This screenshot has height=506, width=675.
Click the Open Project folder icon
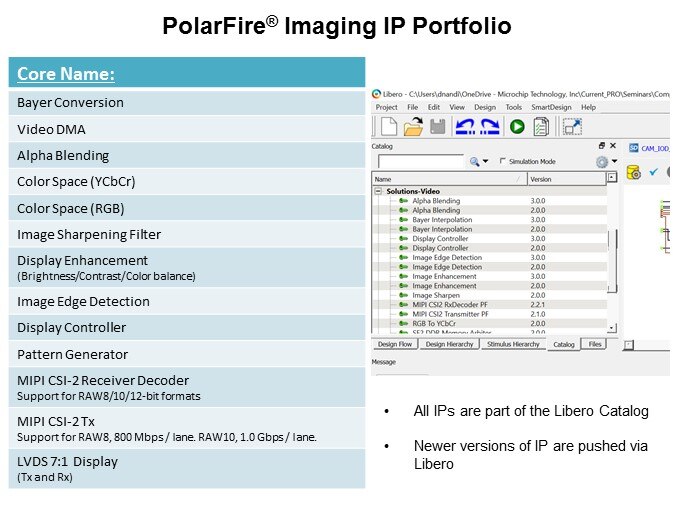(x=413, y=127)
